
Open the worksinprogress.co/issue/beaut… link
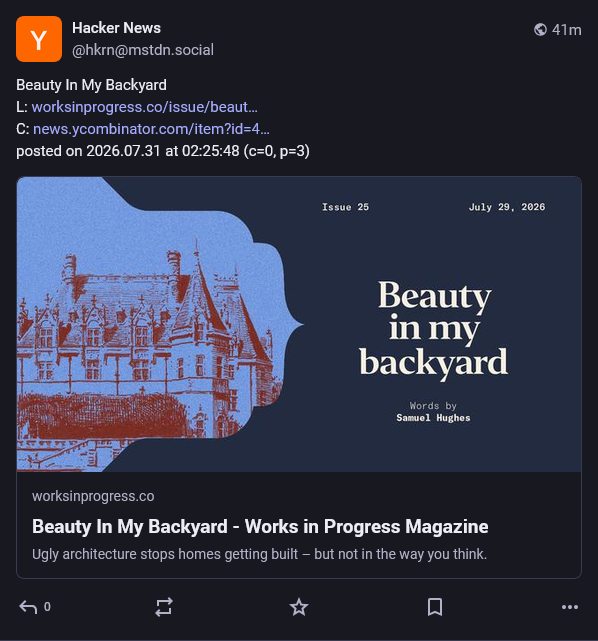[x=145, y=107]
